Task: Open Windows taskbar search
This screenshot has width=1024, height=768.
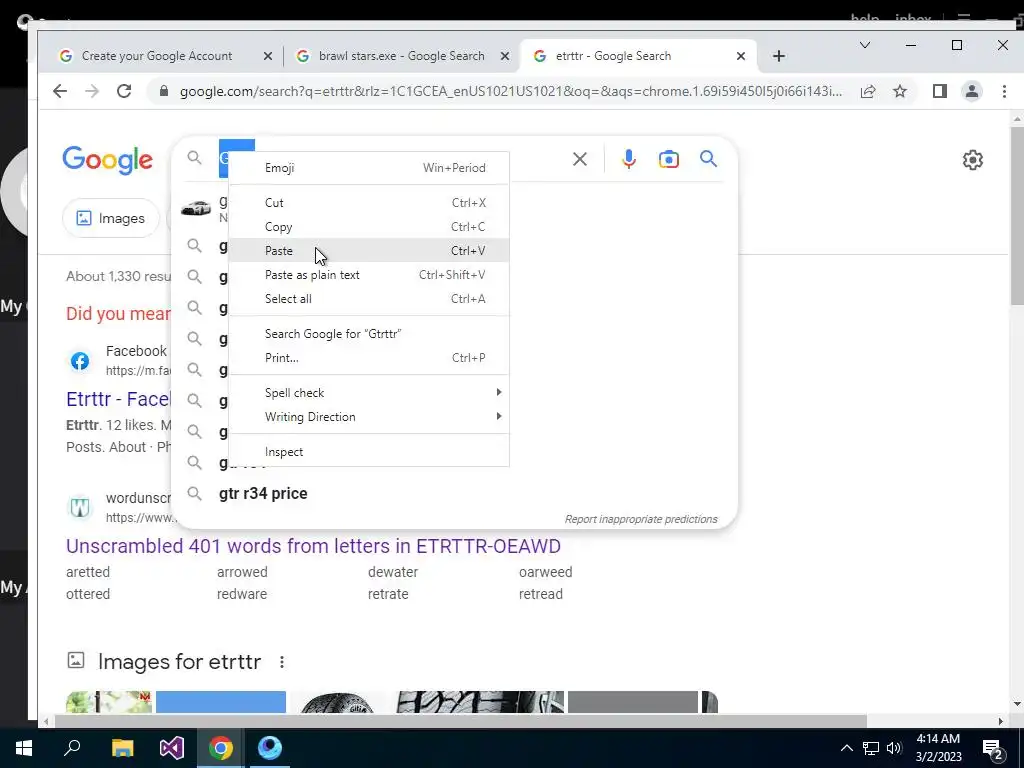Action: [x=72, y=747]
